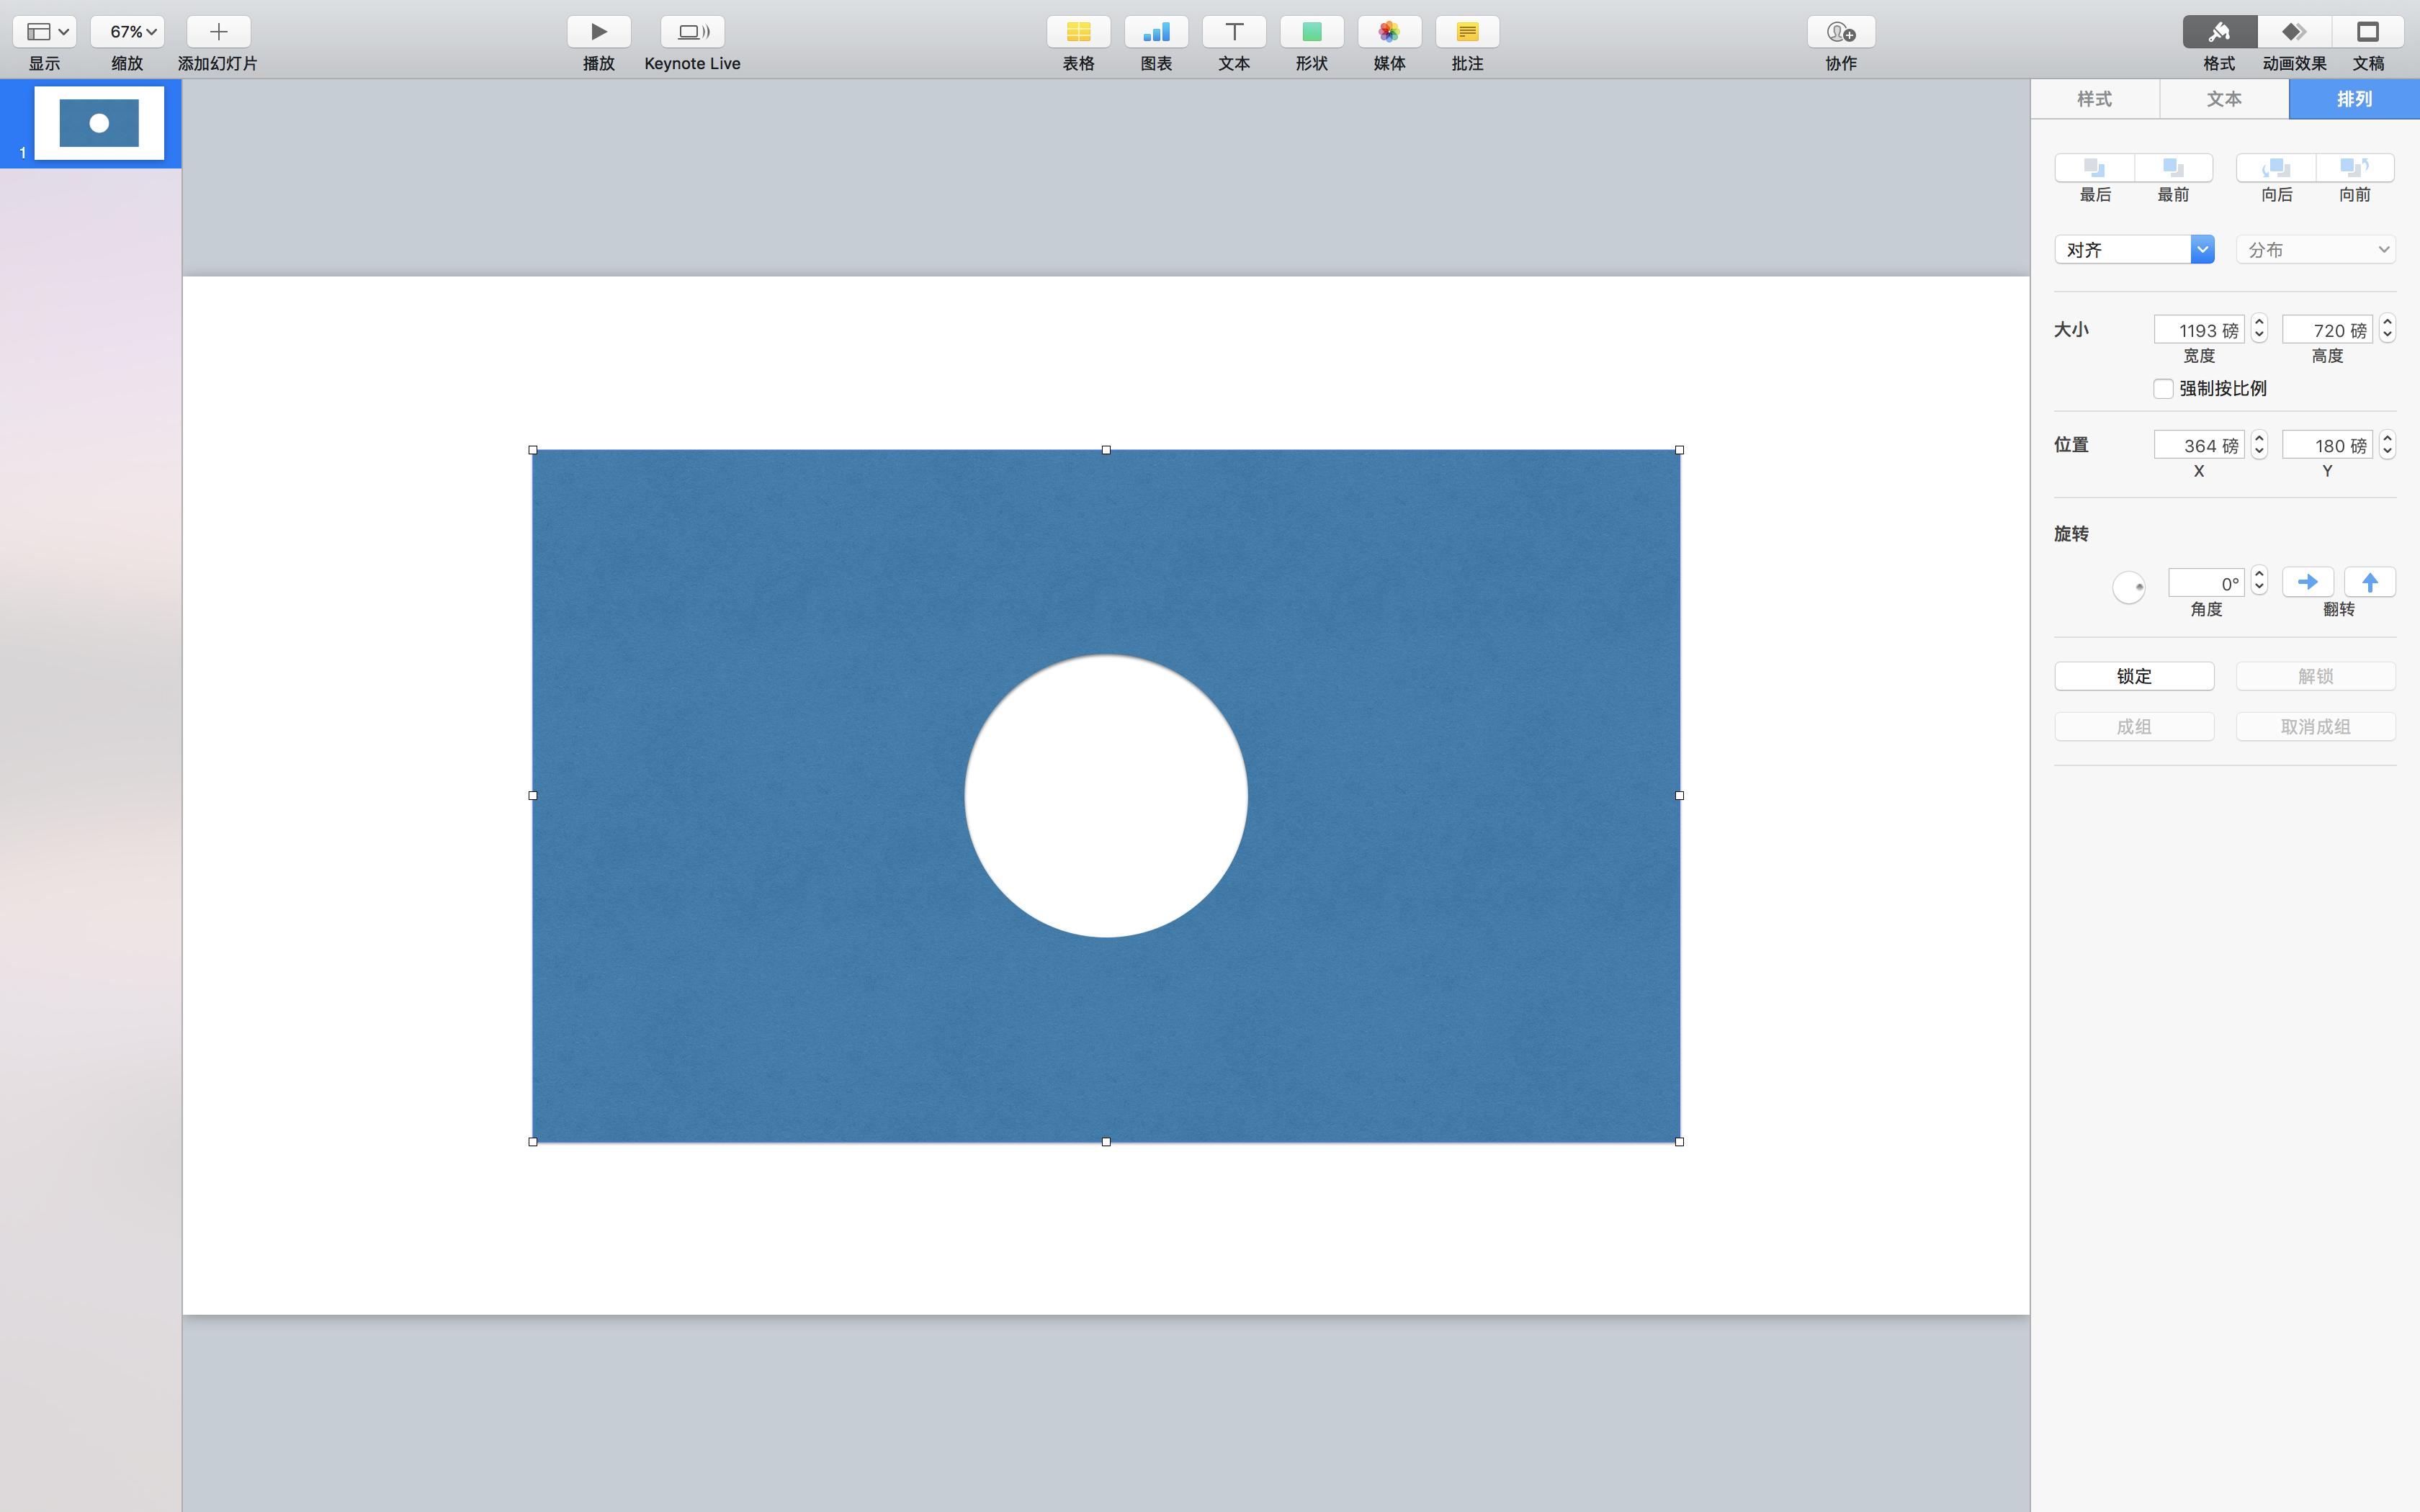Open the Zoom 67% dropdown
2420x1512 pixels.
point(128,32)
